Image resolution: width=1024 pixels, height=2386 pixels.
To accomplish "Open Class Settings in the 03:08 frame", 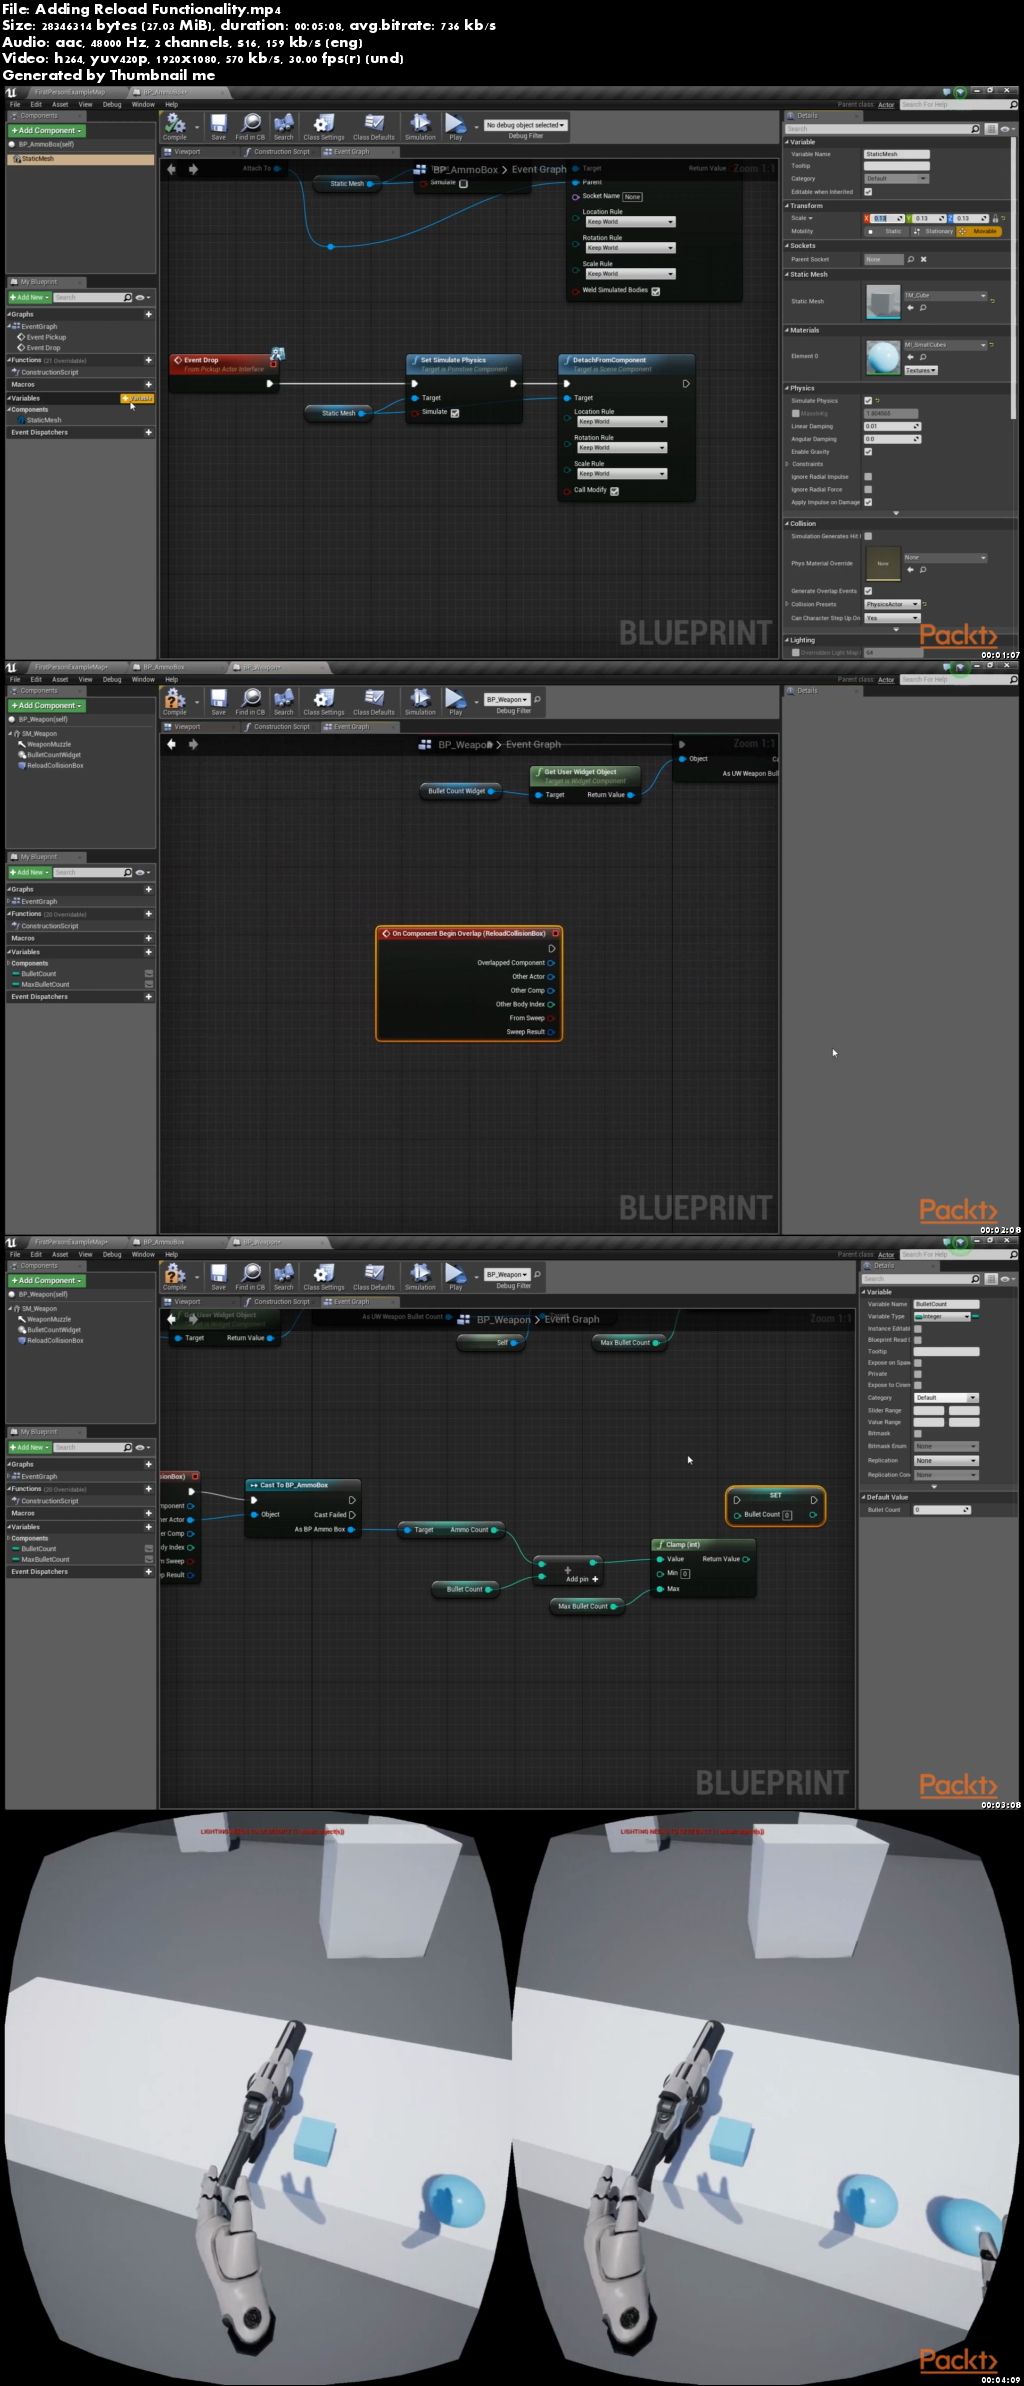I will click(323, 1274).
